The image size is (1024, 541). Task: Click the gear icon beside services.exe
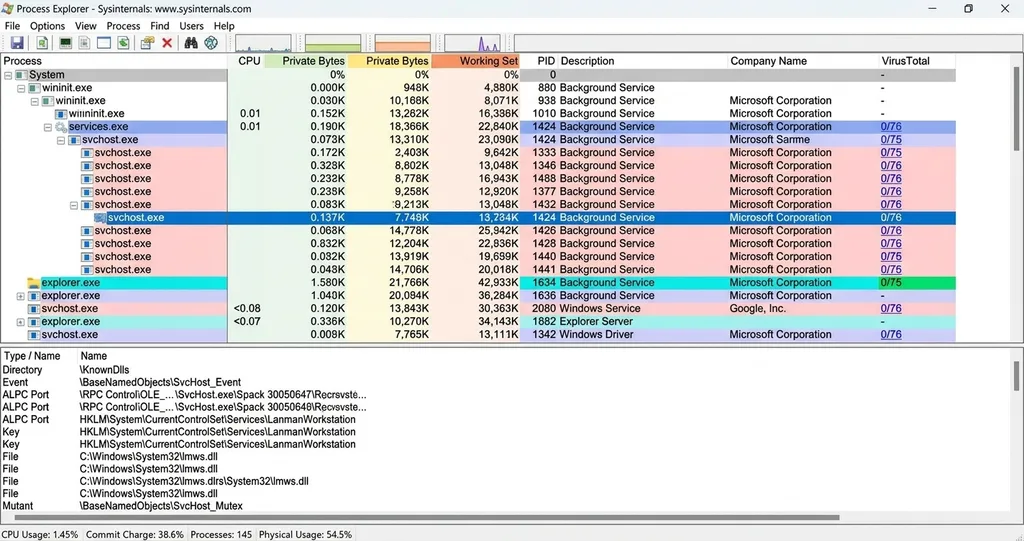[x=61, y=127]
